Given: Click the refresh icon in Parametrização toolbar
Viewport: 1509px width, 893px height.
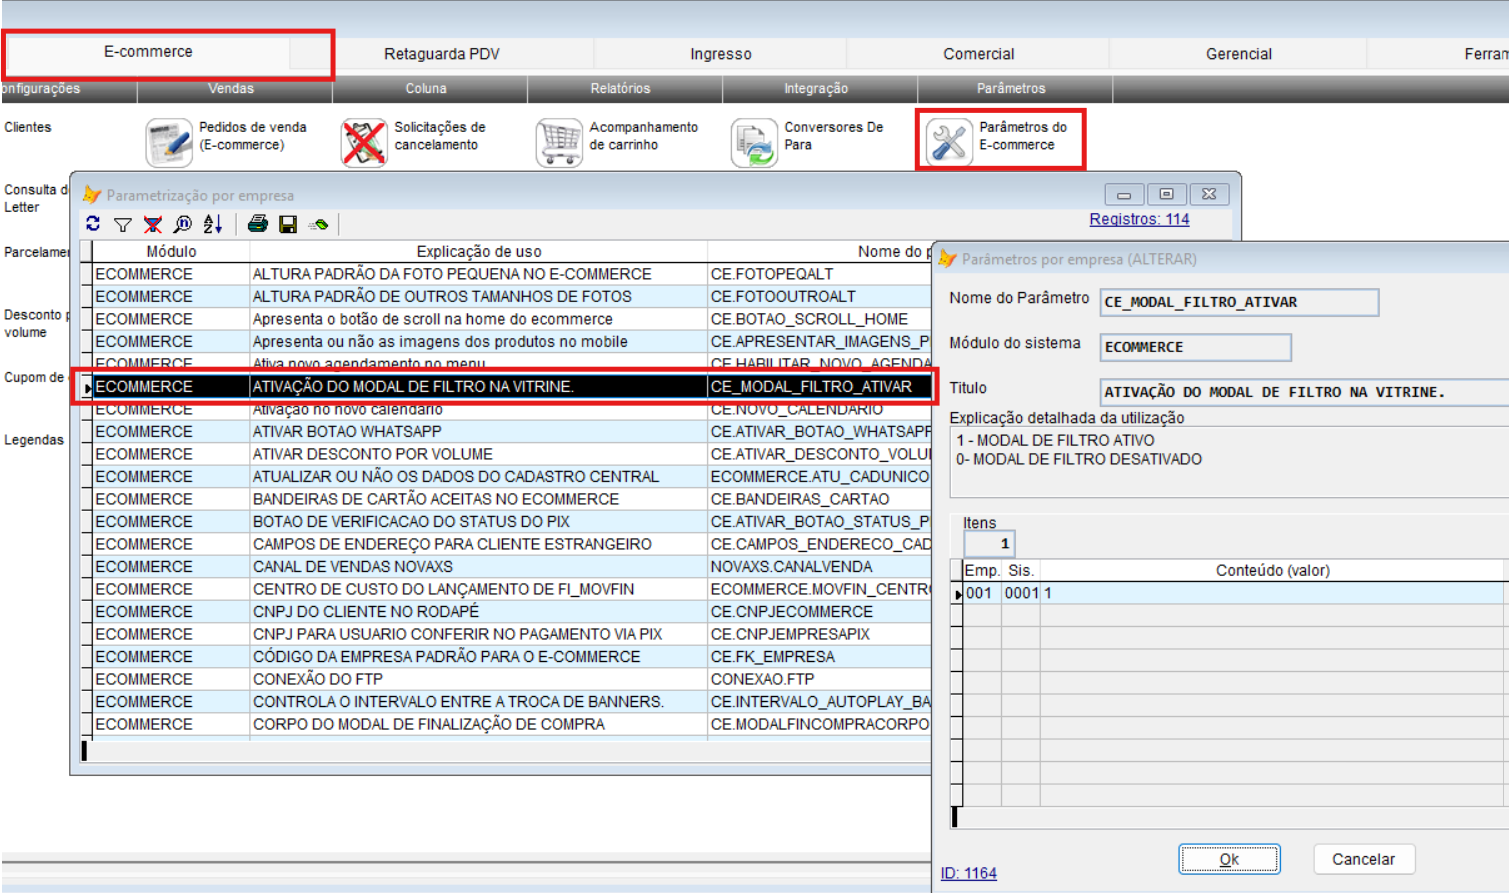Looking at the screenshot, I should [93, 224].
